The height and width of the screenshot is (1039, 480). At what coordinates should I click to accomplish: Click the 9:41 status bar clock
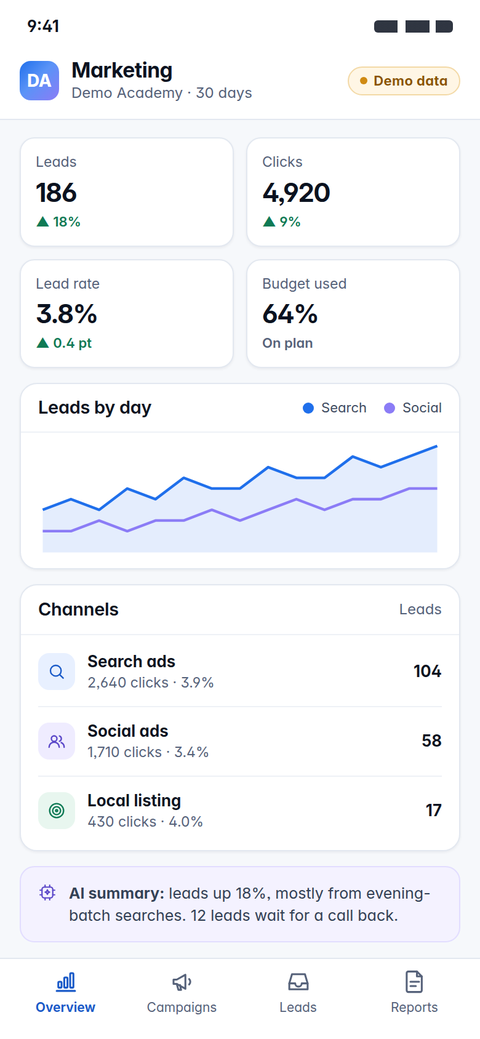click(x=43, y=26)
